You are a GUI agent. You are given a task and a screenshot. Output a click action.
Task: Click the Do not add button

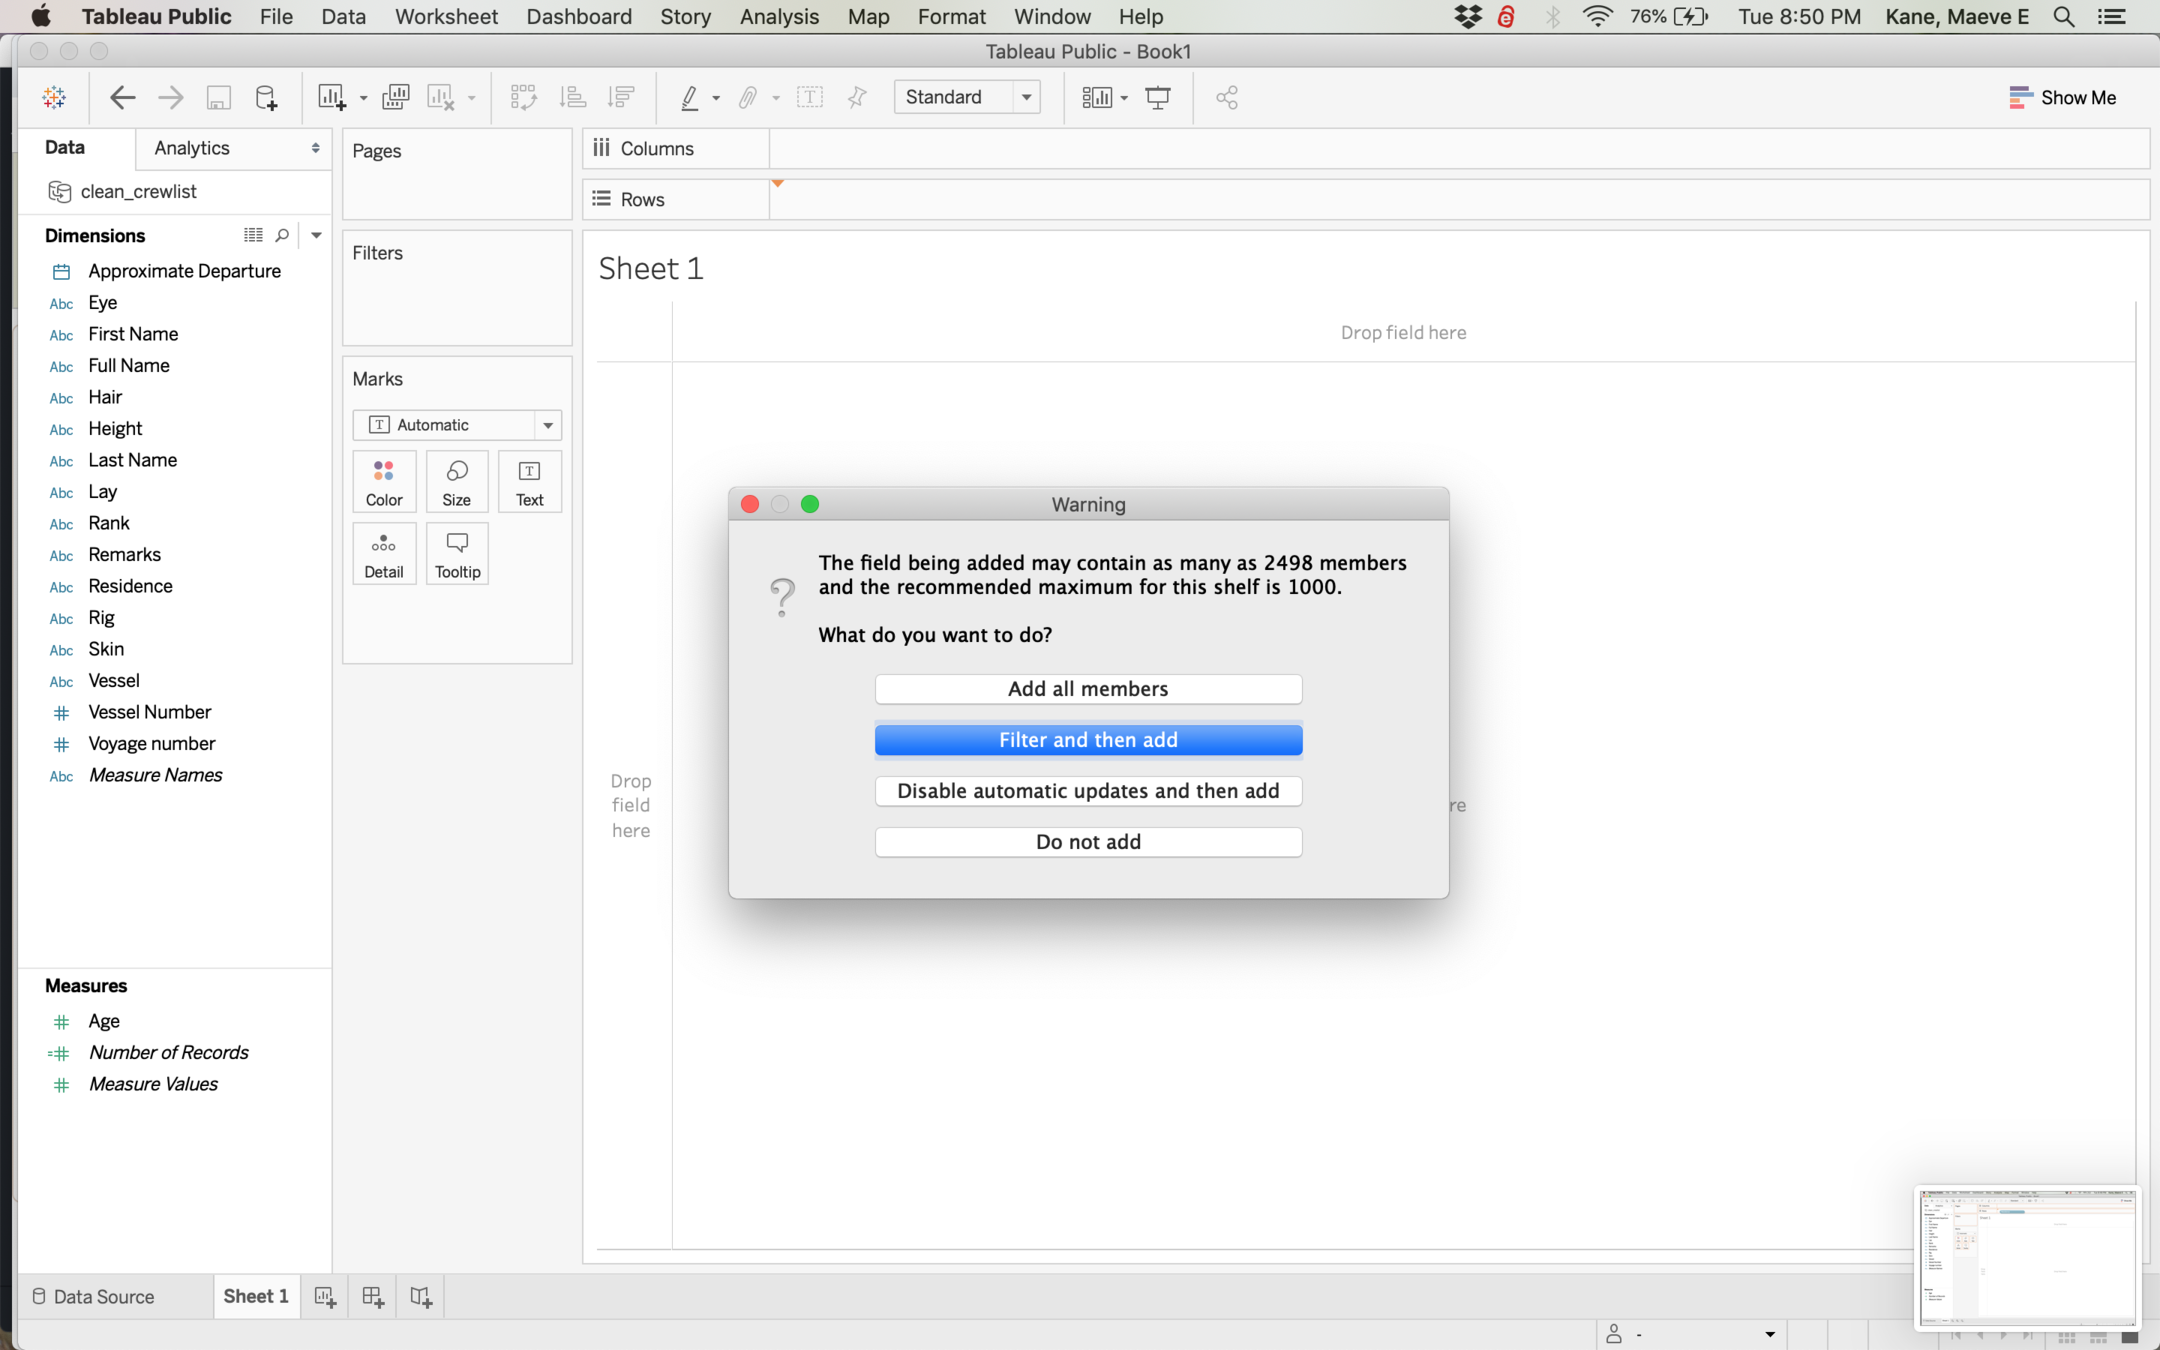pyautogui.click(x=1088, y=842)
